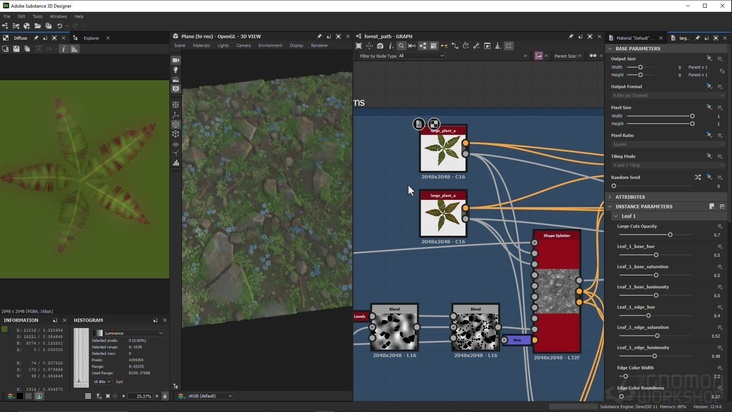Pin the forest_path graph panel
The image size is (732, 412).
(570, 36)
